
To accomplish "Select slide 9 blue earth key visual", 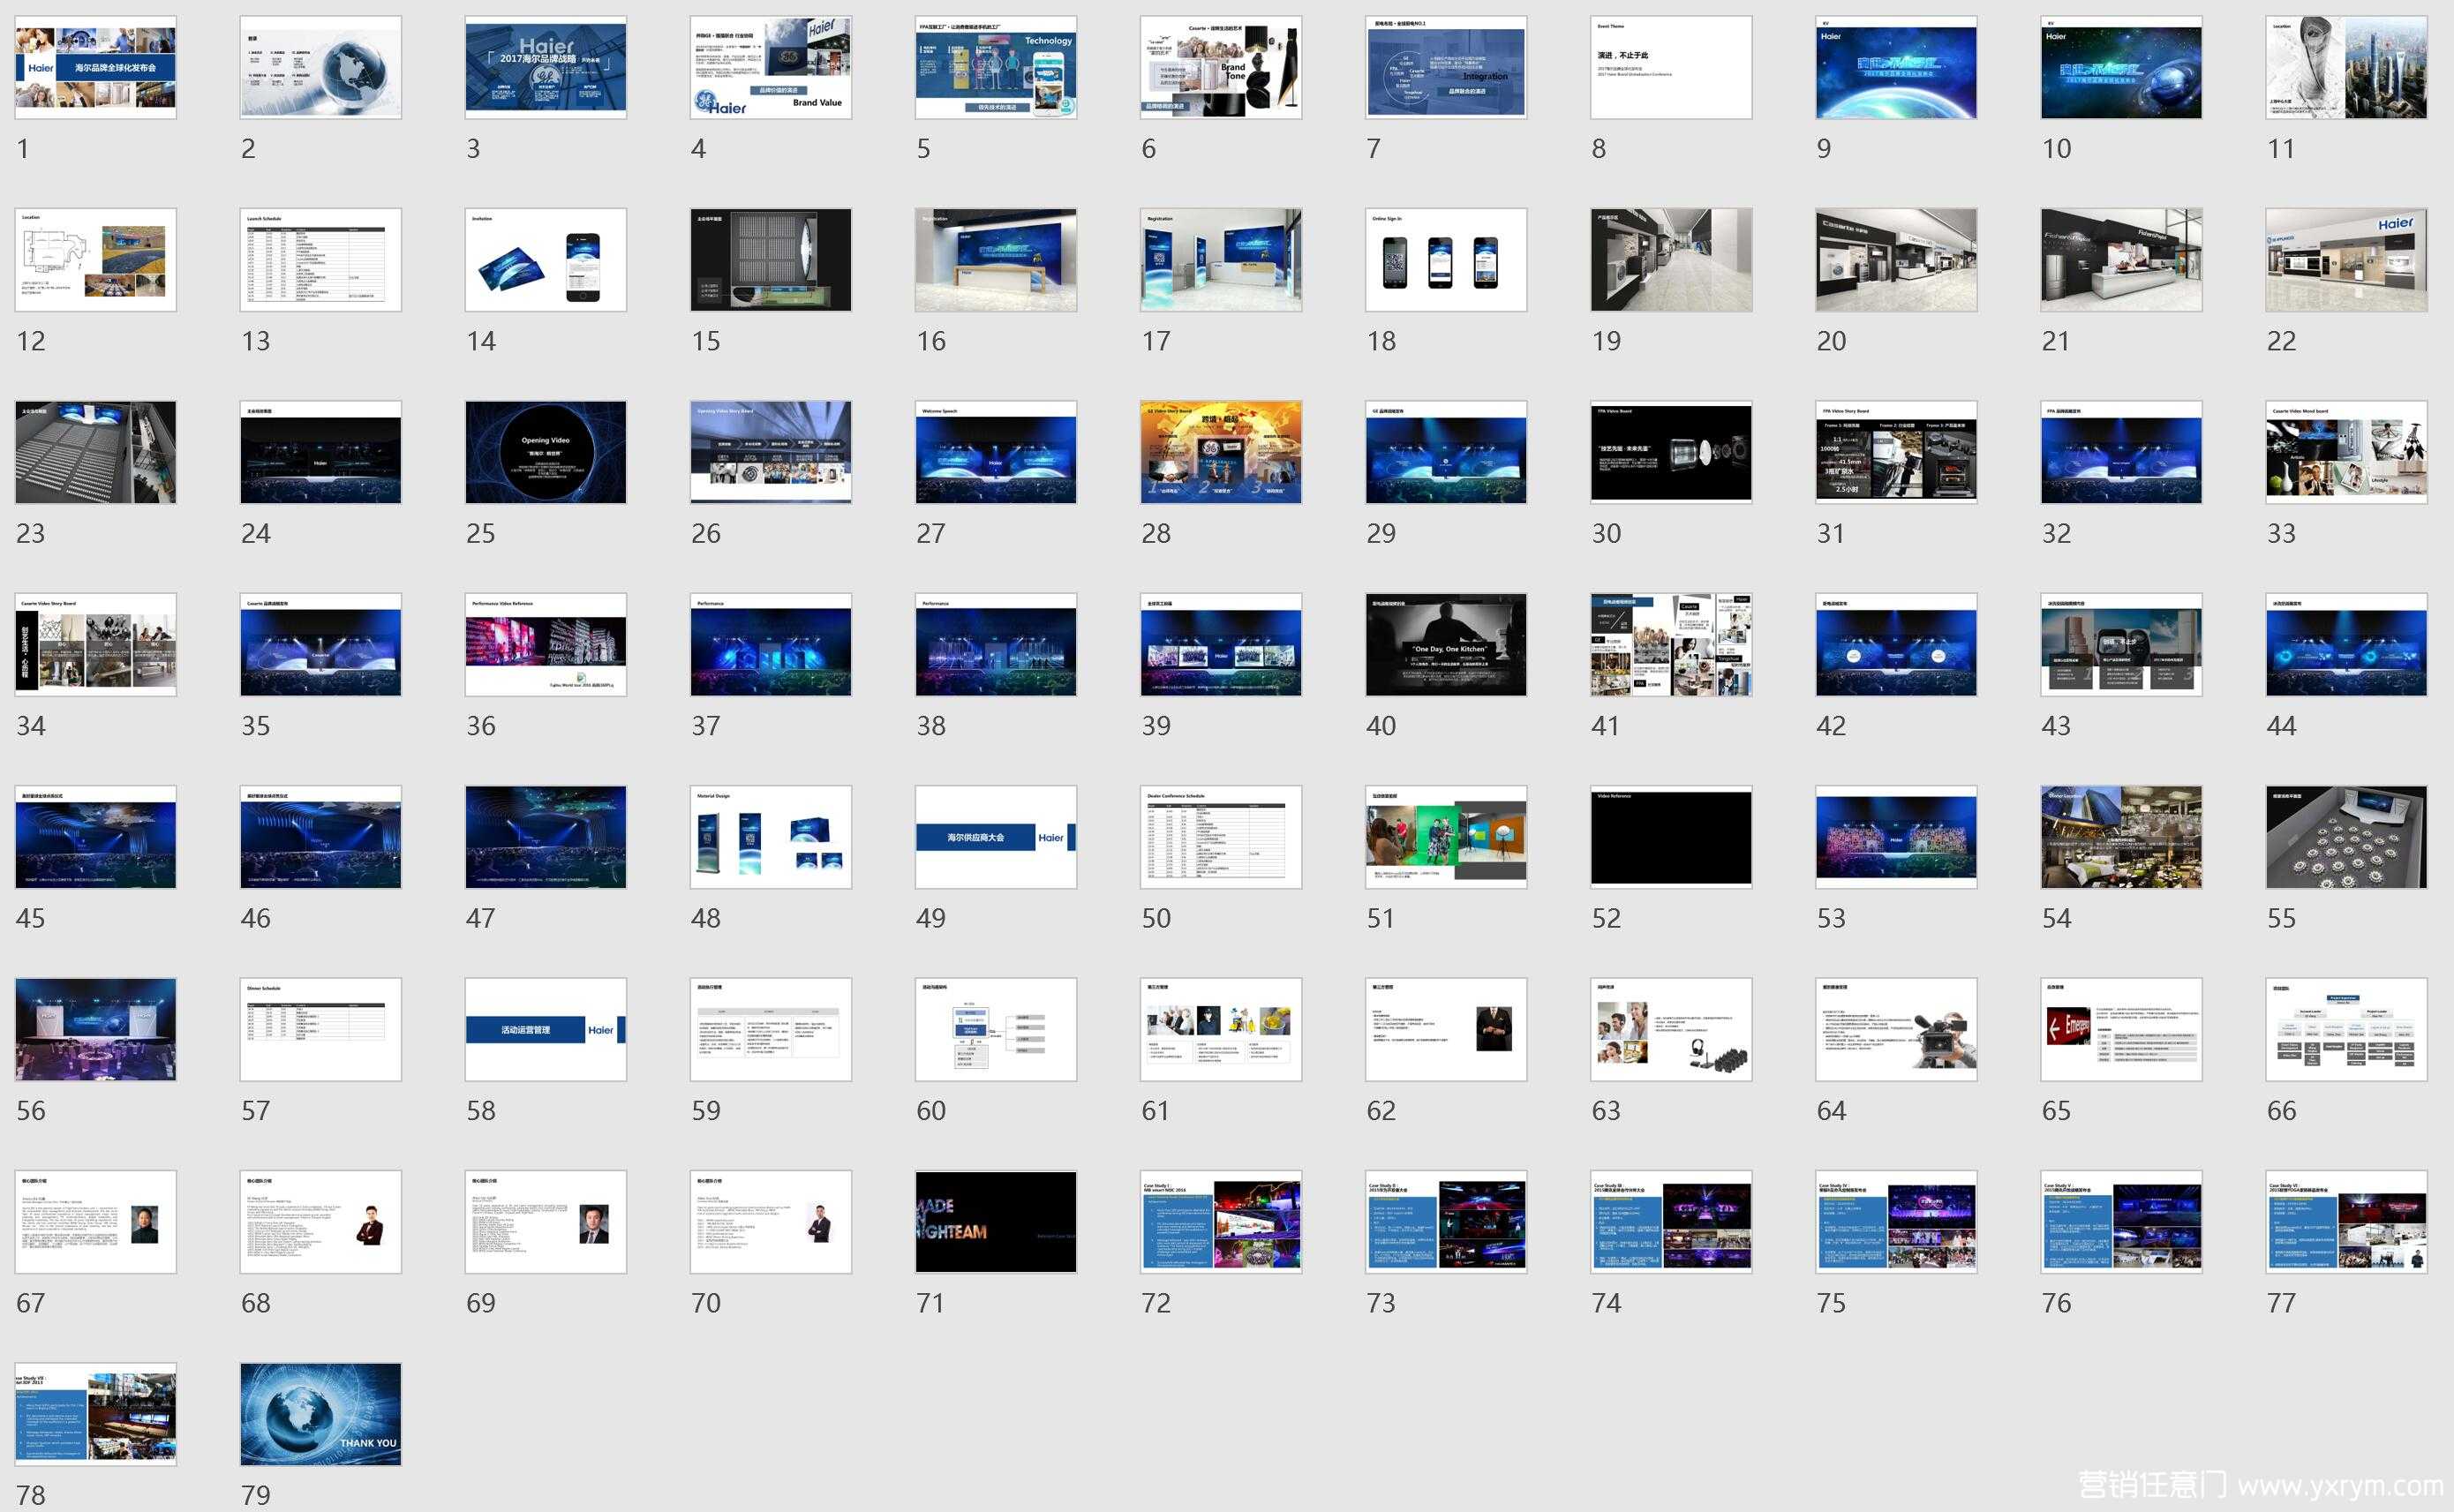I will (1896, 67).
